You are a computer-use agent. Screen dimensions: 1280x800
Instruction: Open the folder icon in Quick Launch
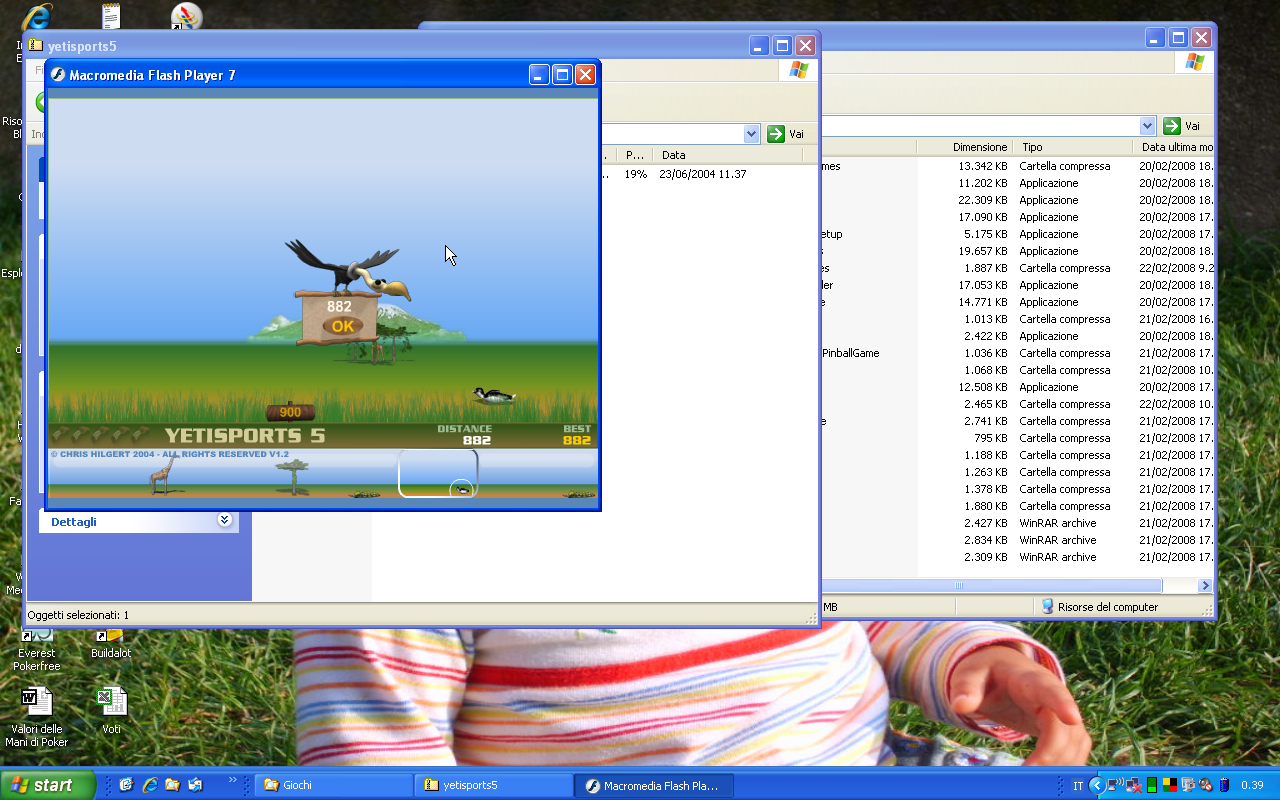point(173,785)
